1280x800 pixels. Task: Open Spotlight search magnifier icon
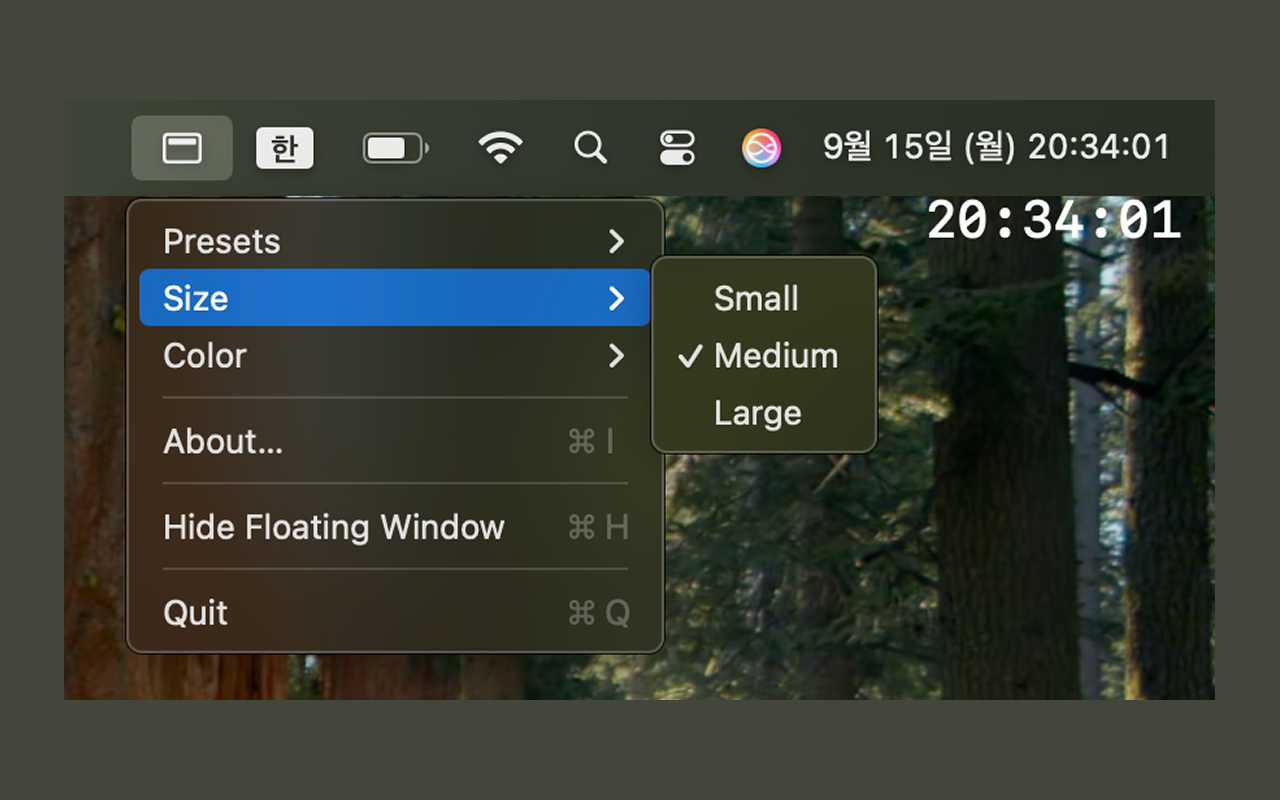591,148
